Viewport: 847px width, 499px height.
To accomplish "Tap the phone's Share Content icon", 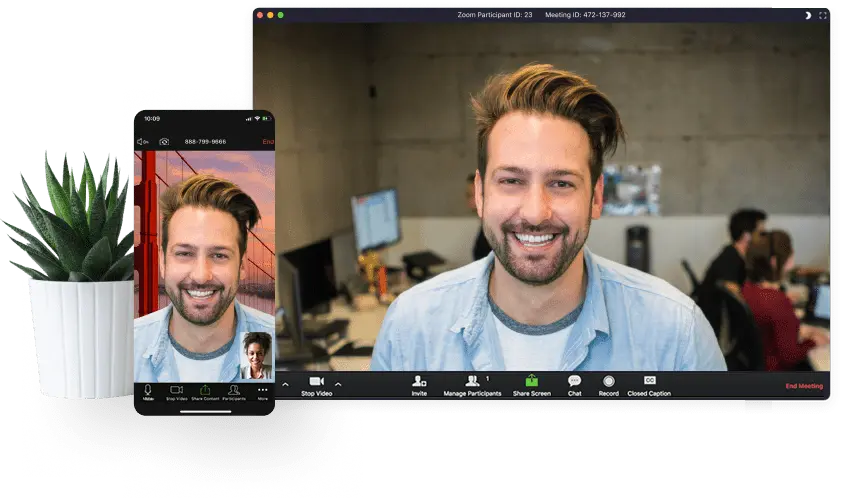I will coord(205,390).
